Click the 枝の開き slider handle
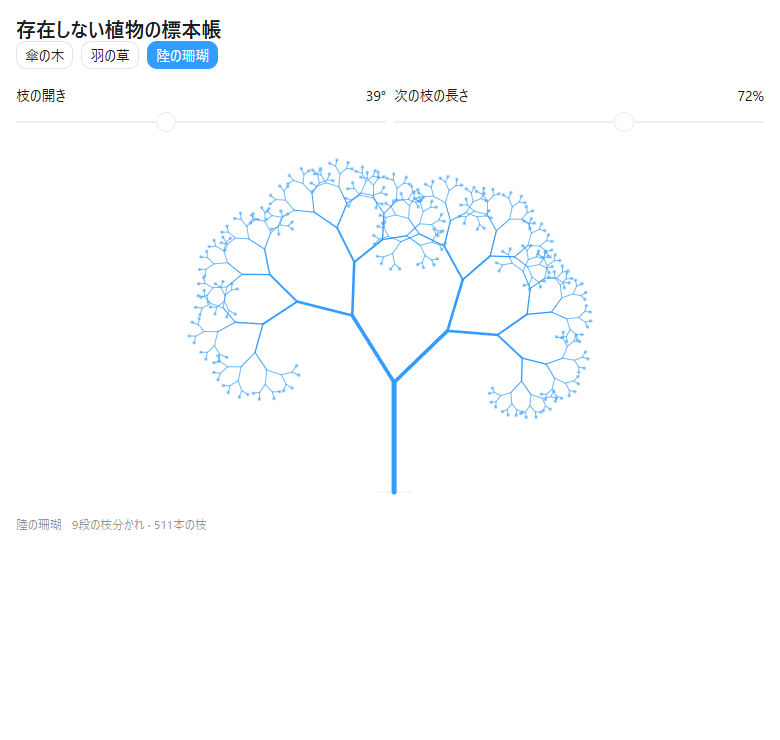Image resolution: width=780 pixels, height=740 pixels. [166, 122]
